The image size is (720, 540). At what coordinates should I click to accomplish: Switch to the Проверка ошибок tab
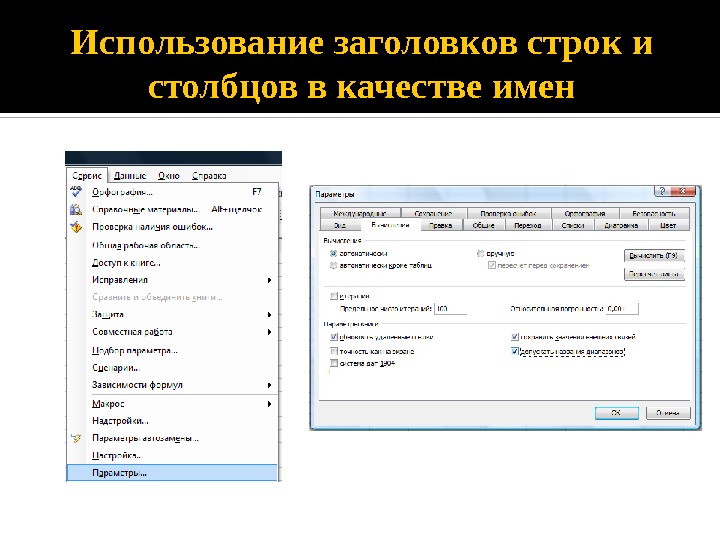(x=509, y=214)
